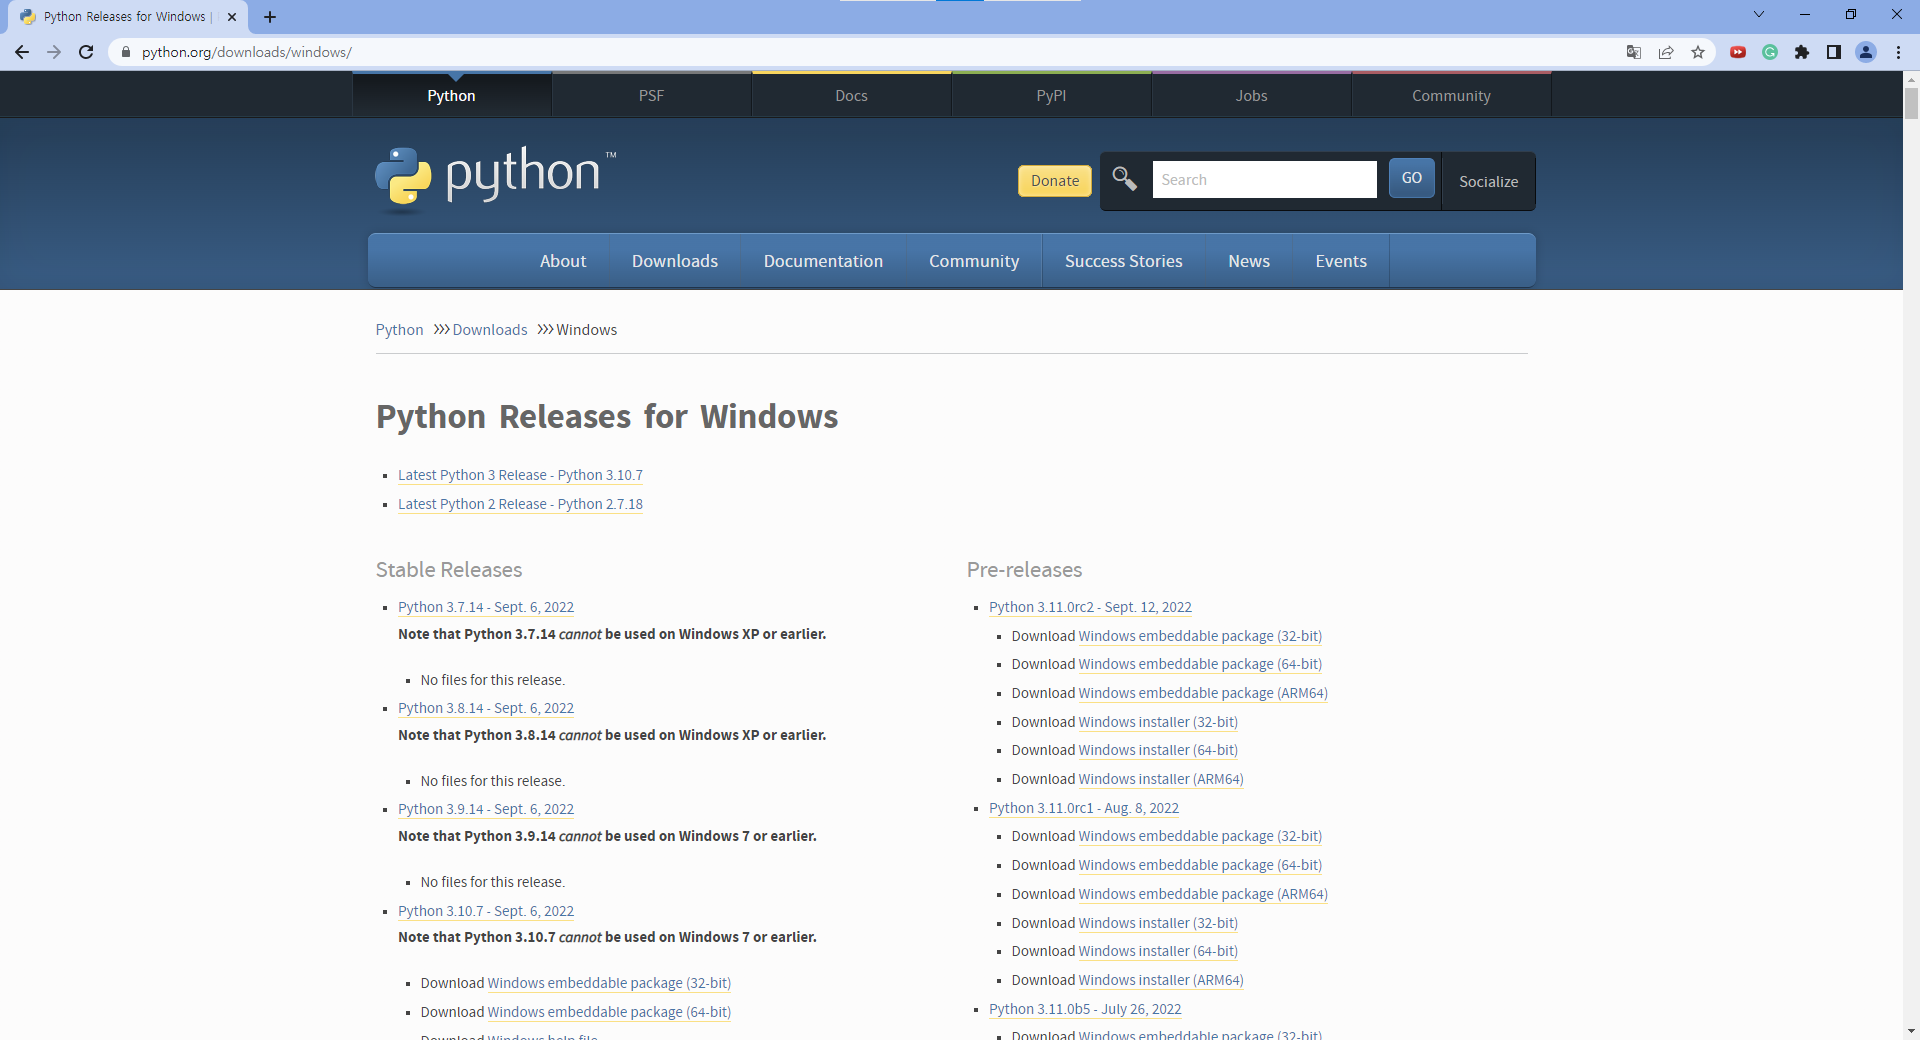Open the Chrome profile avatar

[1866, 52]
